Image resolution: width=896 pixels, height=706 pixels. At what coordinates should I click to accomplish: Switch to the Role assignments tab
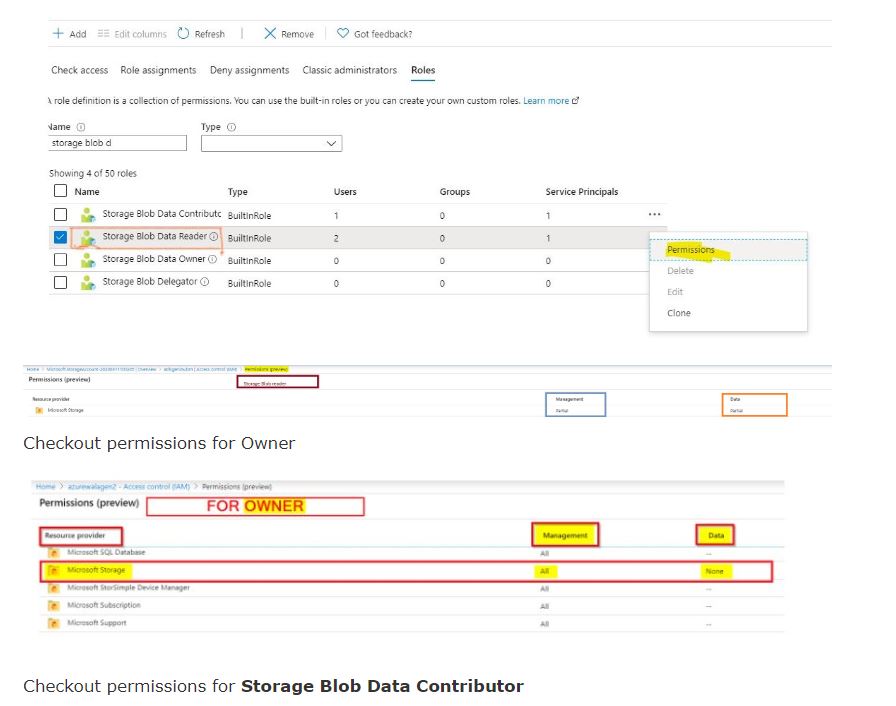click(158, 70)
